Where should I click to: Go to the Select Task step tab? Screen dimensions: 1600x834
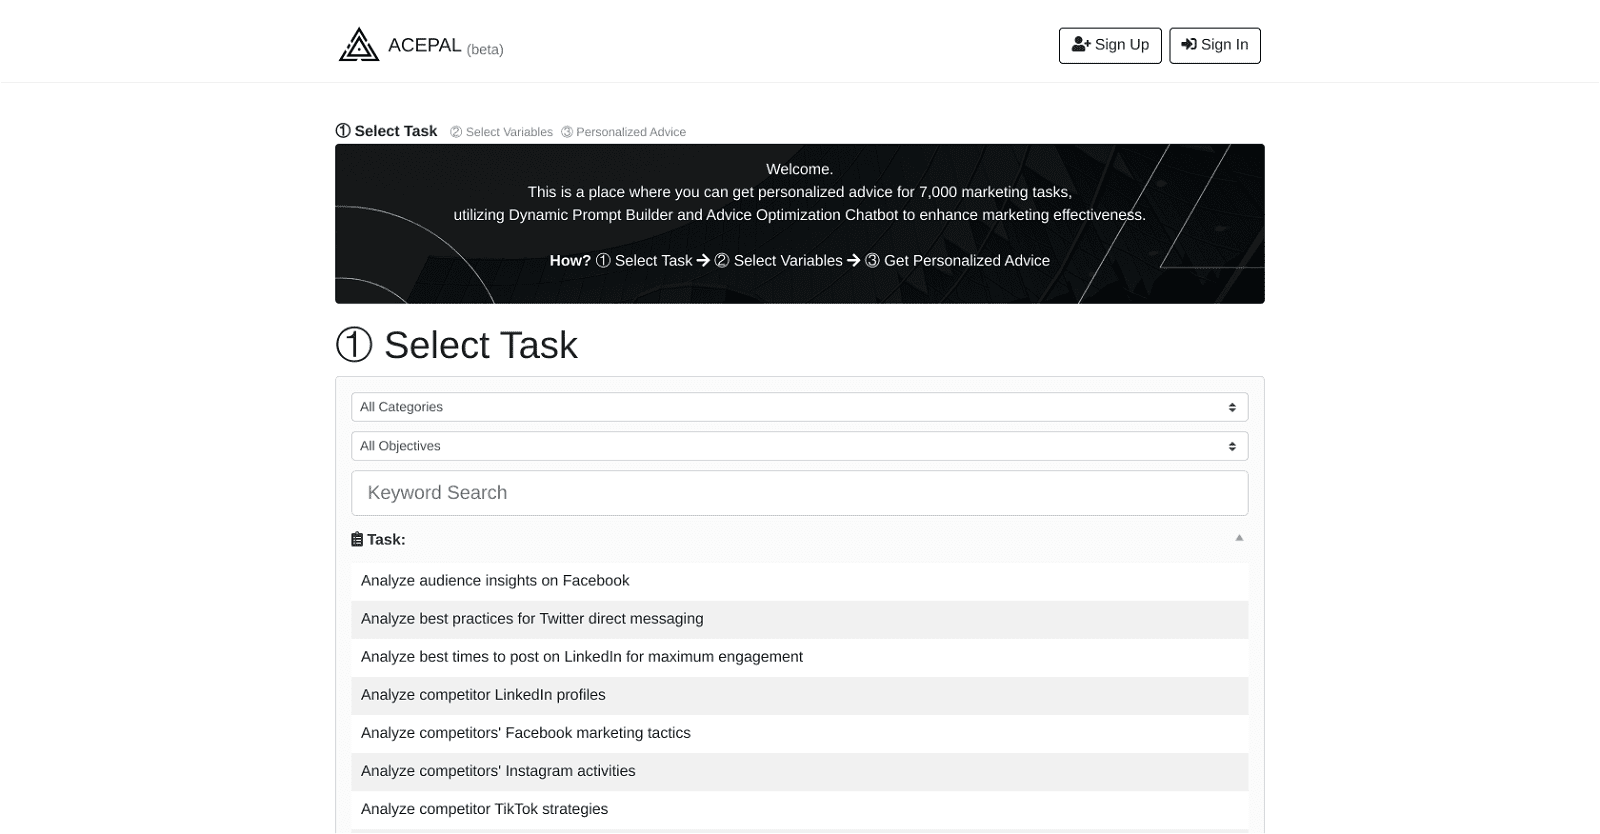tap(387, 131)
